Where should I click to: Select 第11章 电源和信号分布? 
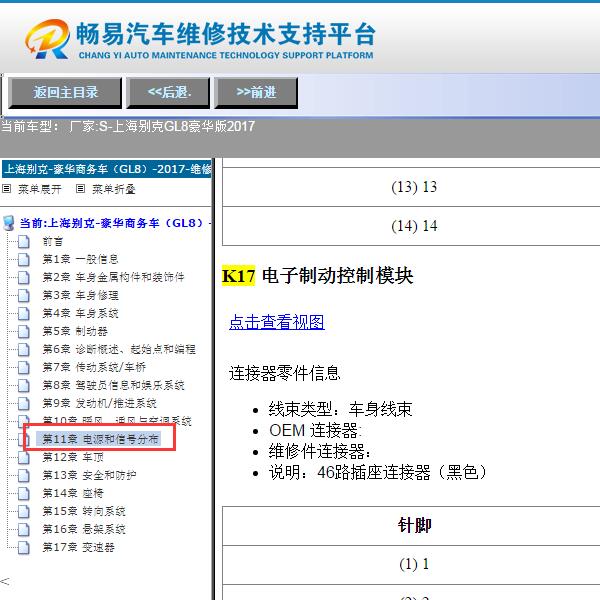100,439
